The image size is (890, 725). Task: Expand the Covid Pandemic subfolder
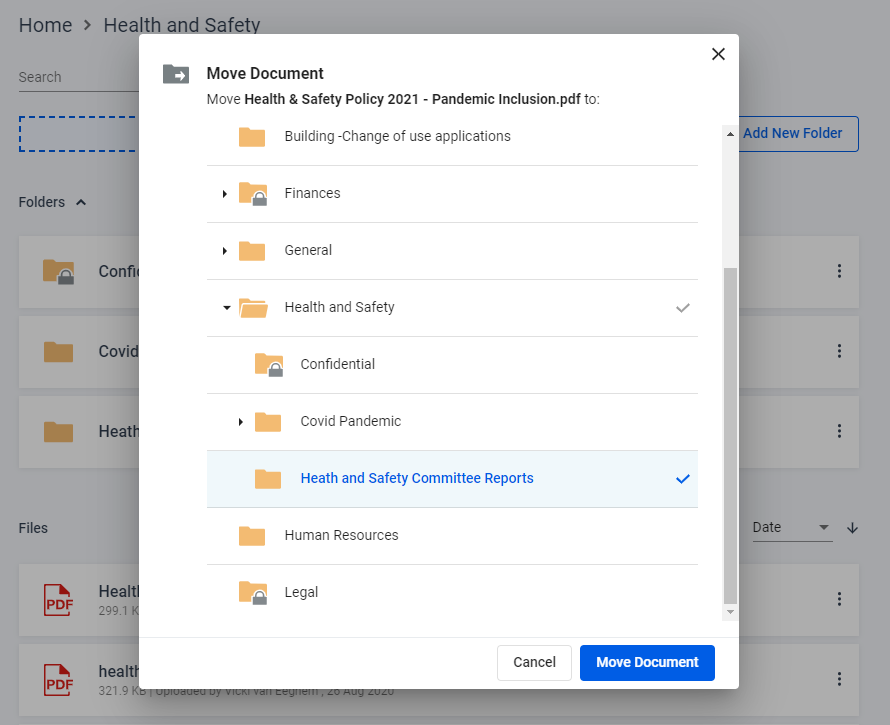[x=241, y=422]
